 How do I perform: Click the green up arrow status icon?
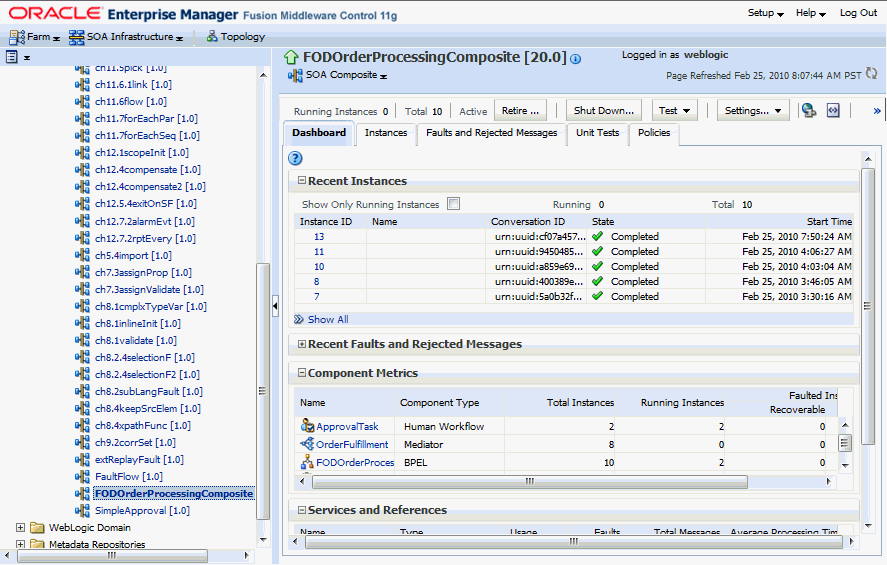point(291,57)
